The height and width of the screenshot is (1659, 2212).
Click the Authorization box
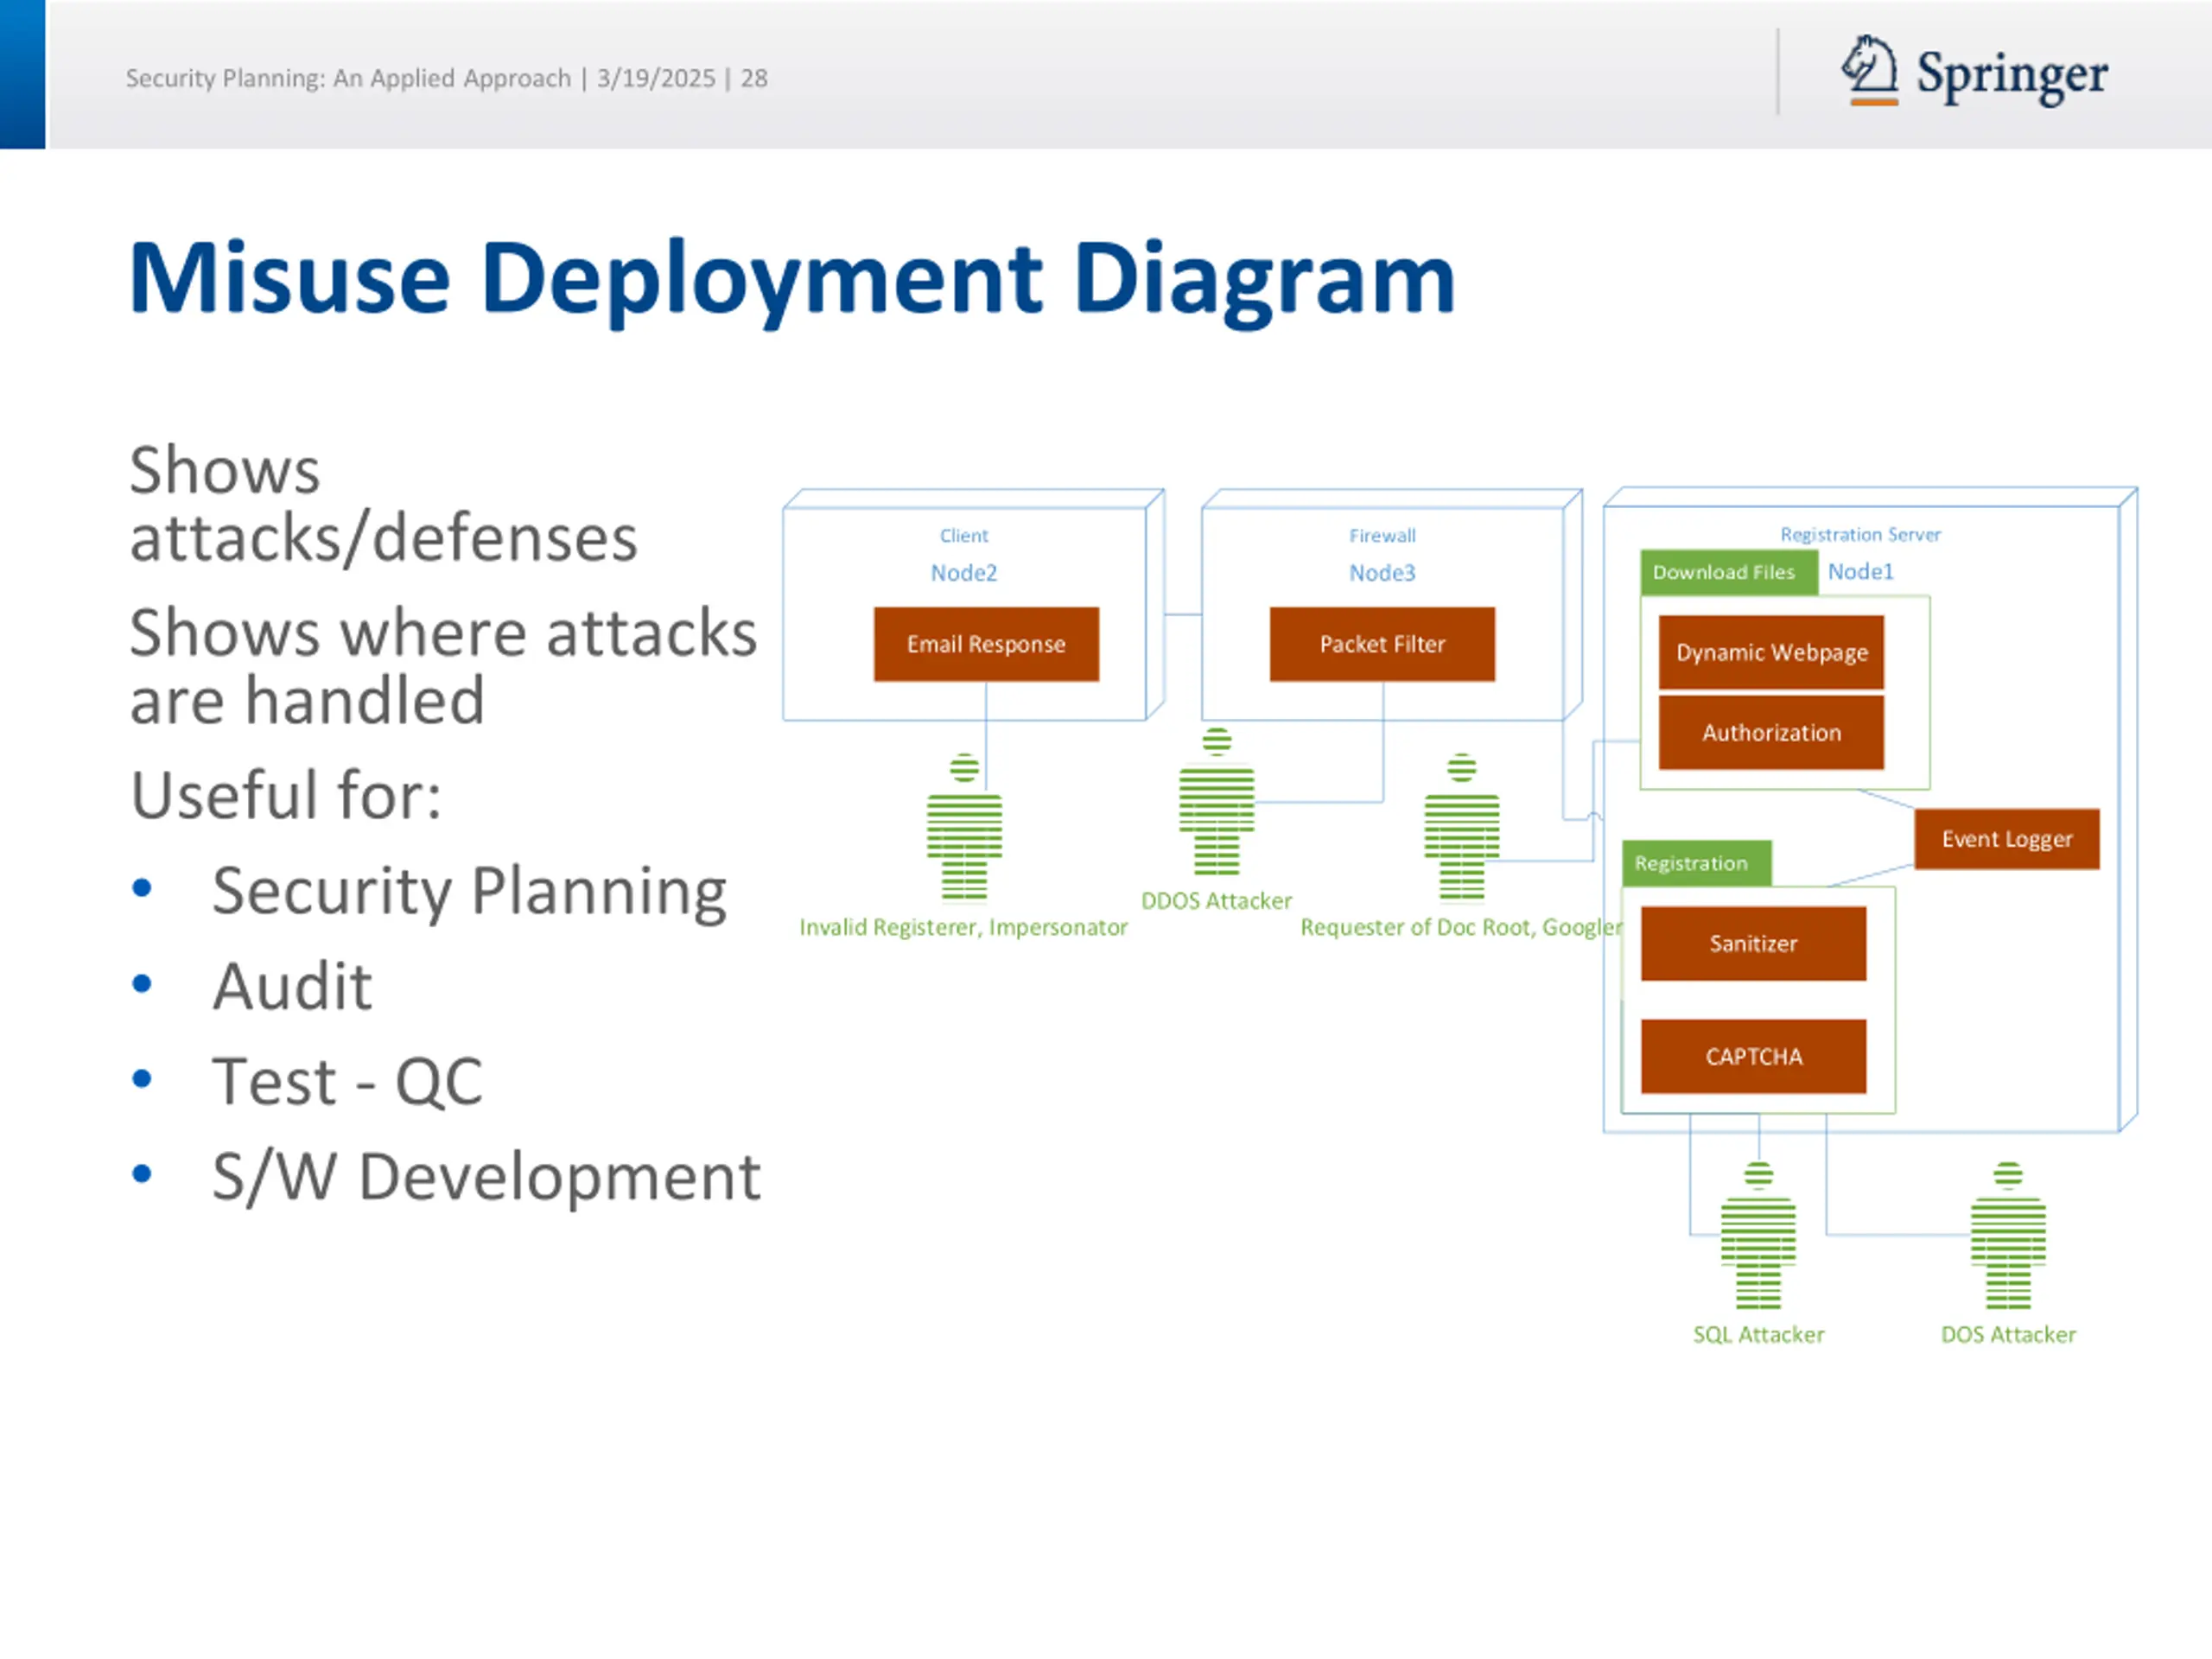[x=1771, y=733]
